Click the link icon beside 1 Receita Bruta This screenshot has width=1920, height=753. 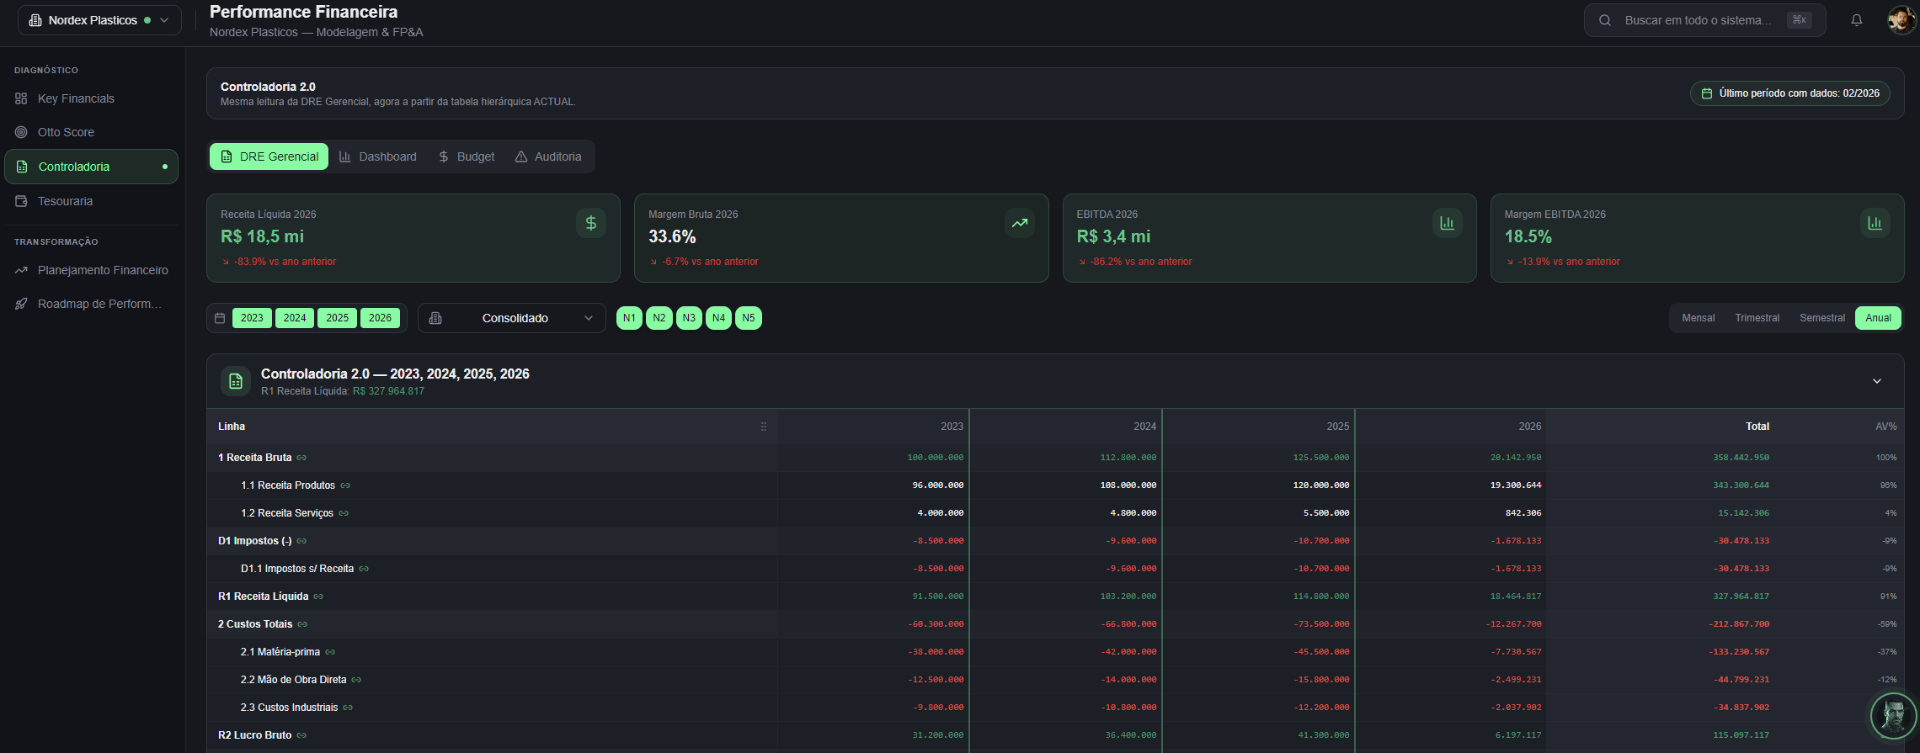pyautogui.click(x=302, y=458)
